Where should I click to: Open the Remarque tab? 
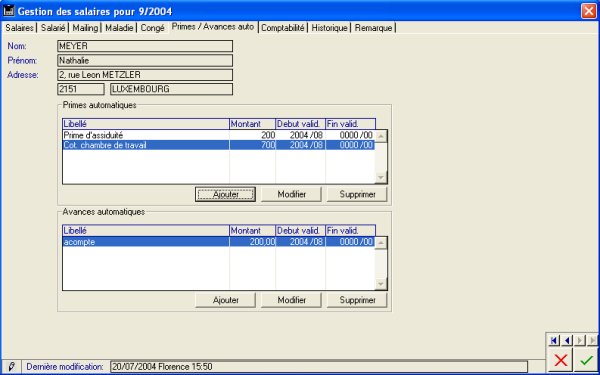[373, 28]
